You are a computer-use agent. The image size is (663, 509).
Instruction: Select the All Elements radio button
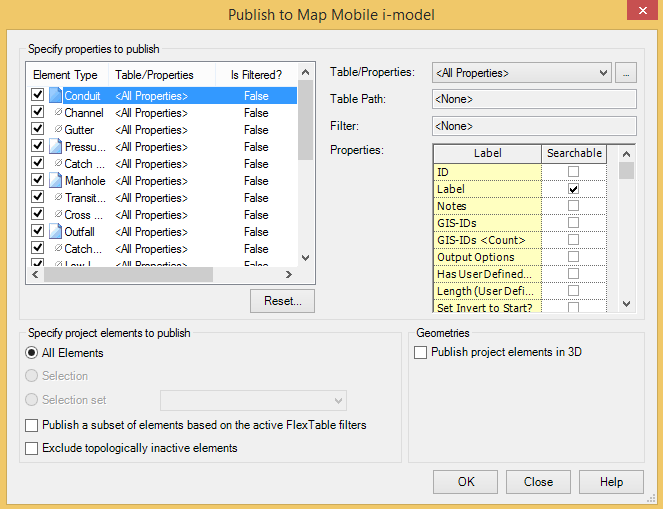pos(32,353)
